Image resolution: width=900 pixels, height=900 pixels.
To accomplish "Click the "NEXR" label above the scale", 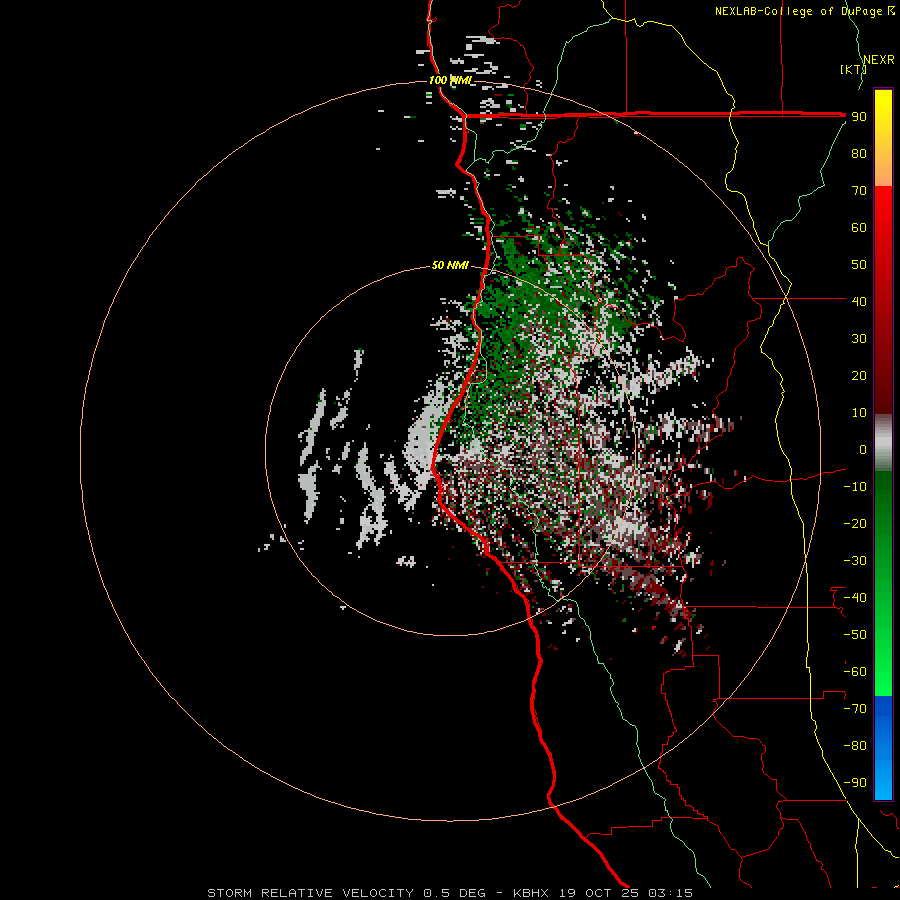I will point(878,60).
